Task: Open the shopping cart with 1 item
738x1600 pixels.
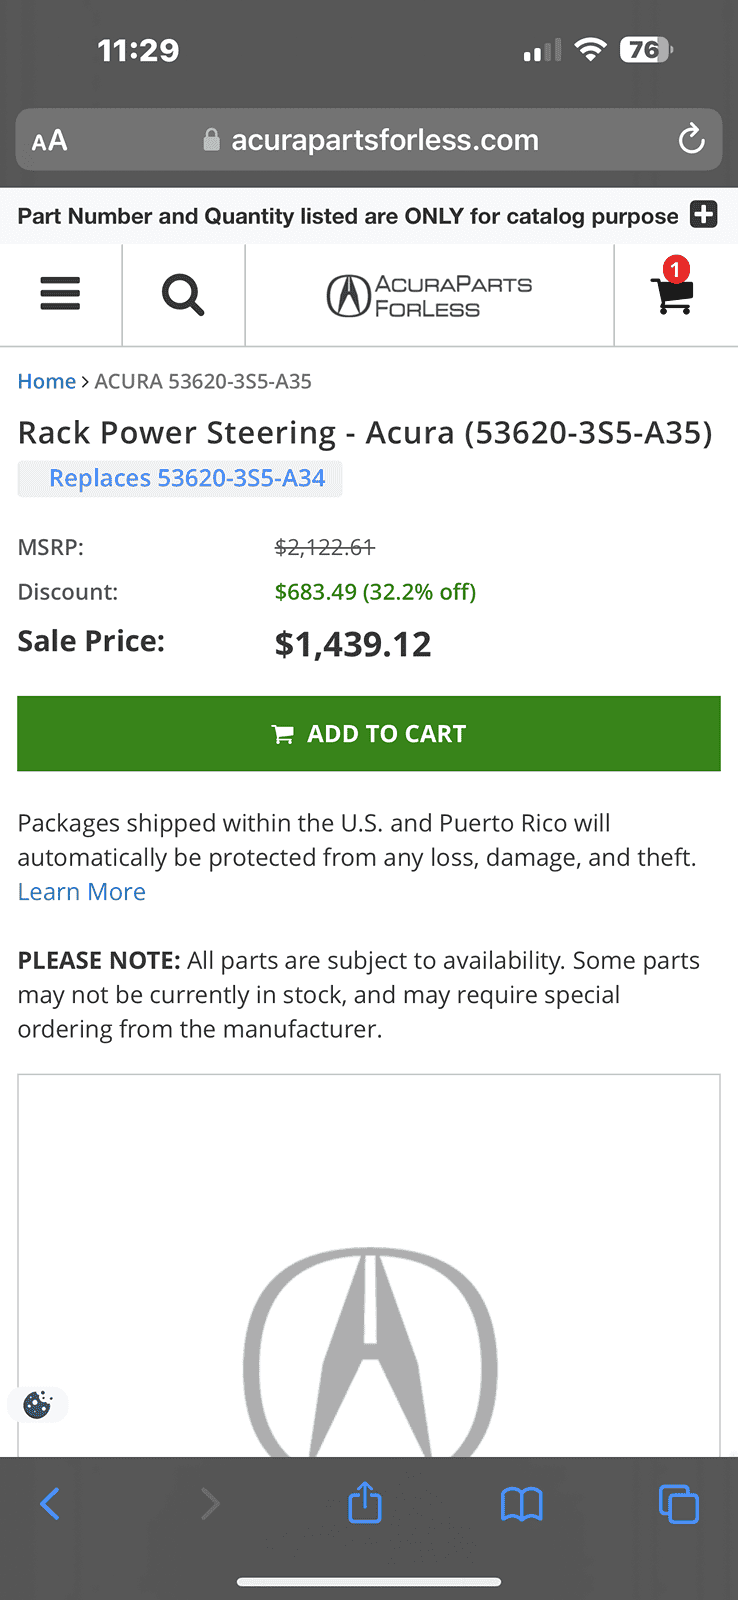Action: [673, 298]
